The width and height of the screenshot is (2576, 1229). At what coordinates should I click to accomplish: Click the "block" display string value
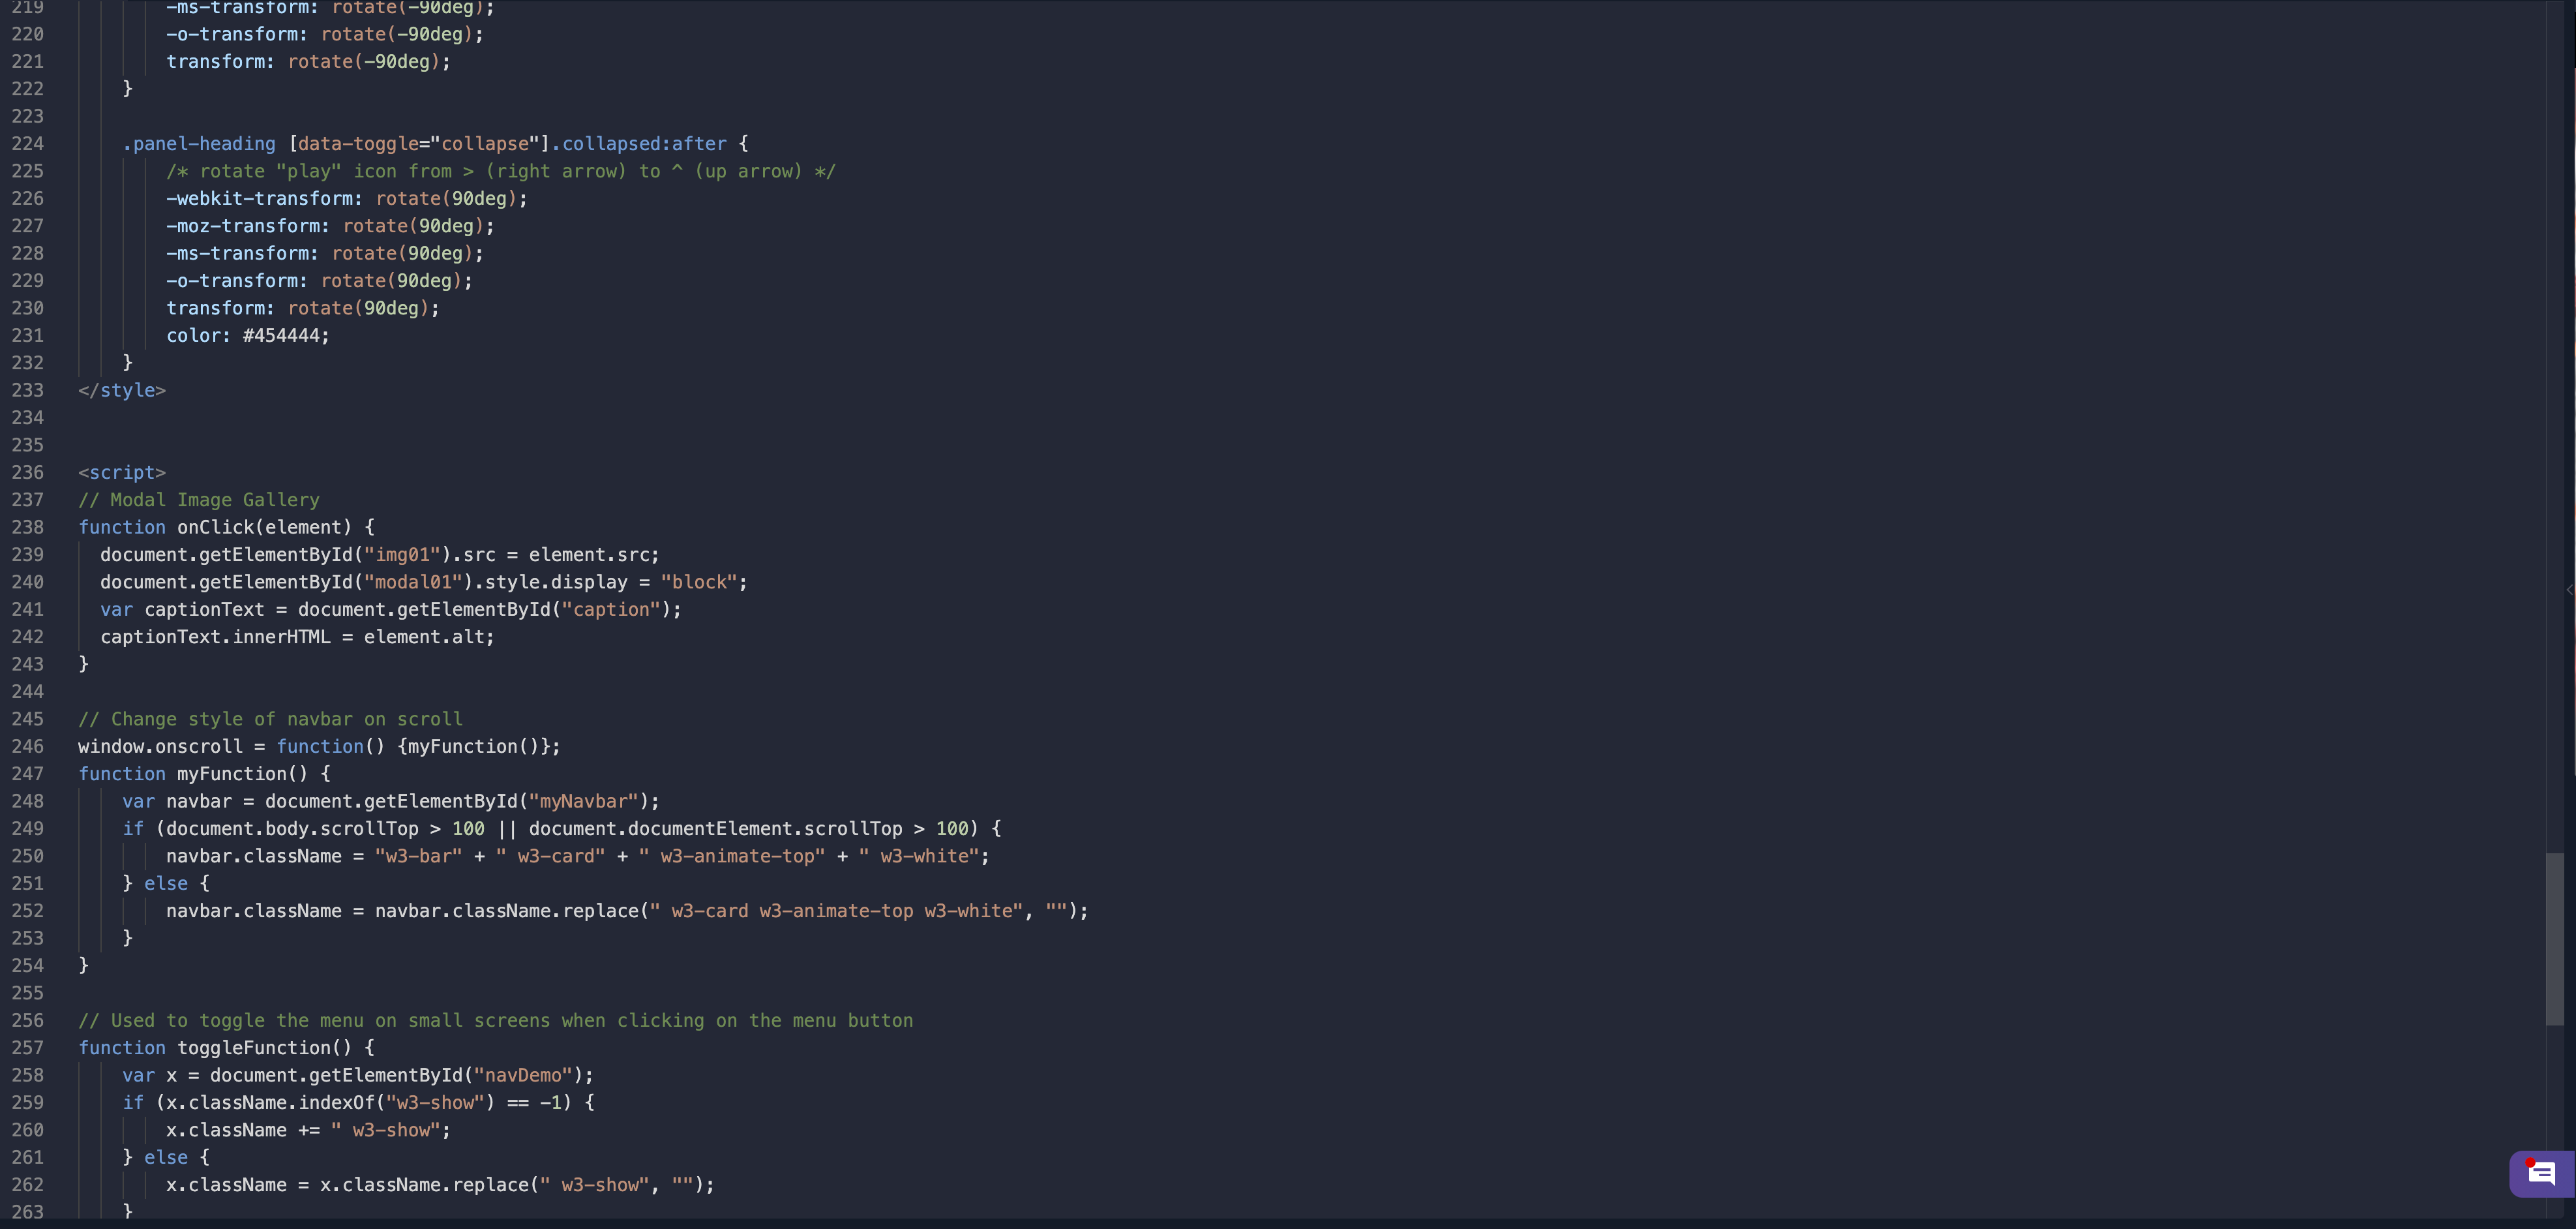[x=698, y=582]
